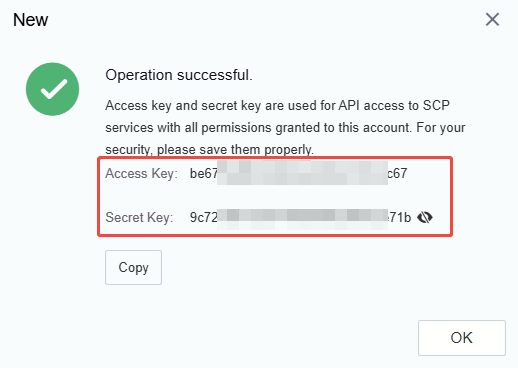Confirm the dialog with OK
The image size is (518, 368).
[462, 338]
